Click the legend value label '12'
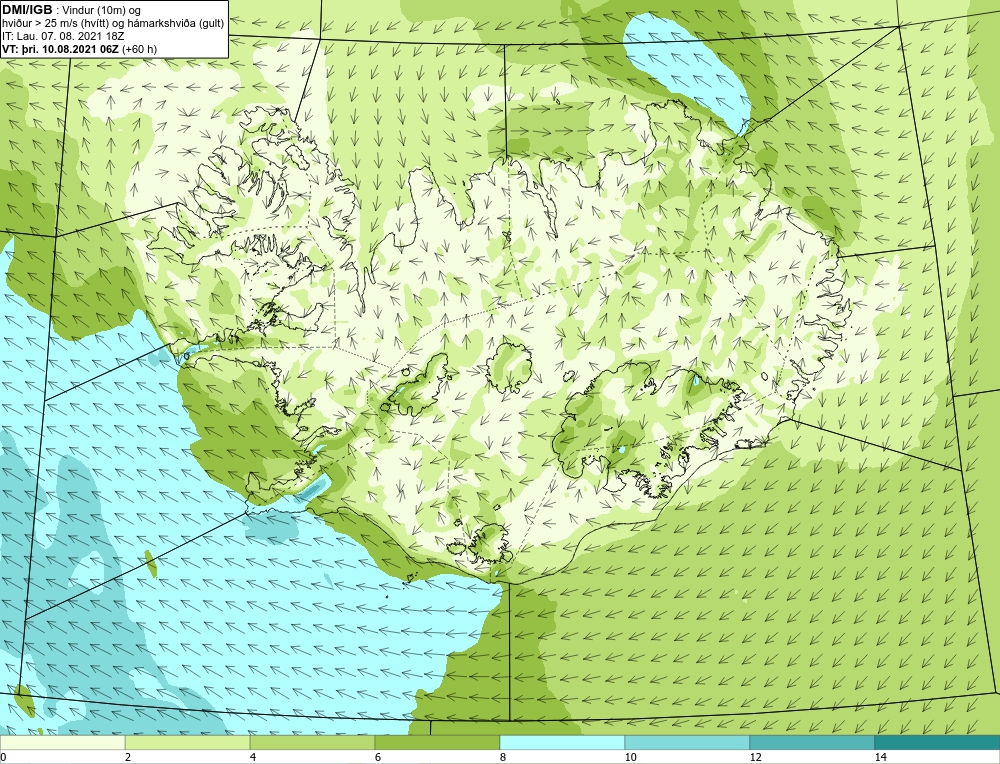 click(x=756, y=757)
